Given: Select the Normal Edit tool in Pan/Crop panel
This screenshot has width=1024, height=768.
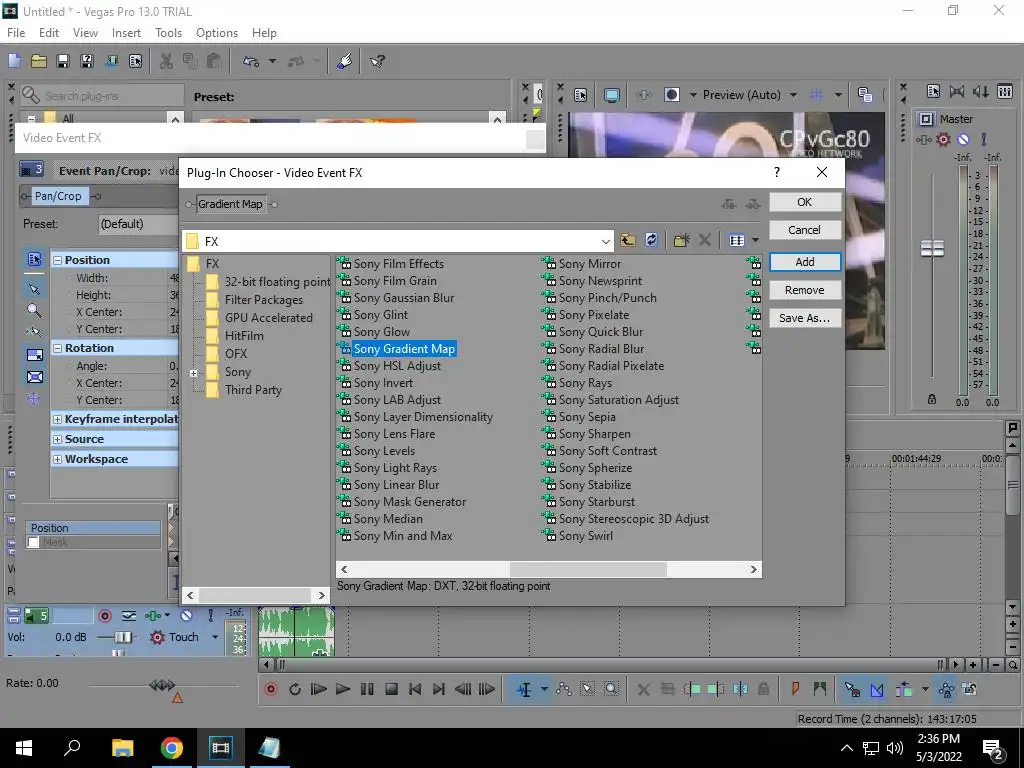Looking at the screenshot, I should click(35, 289).
